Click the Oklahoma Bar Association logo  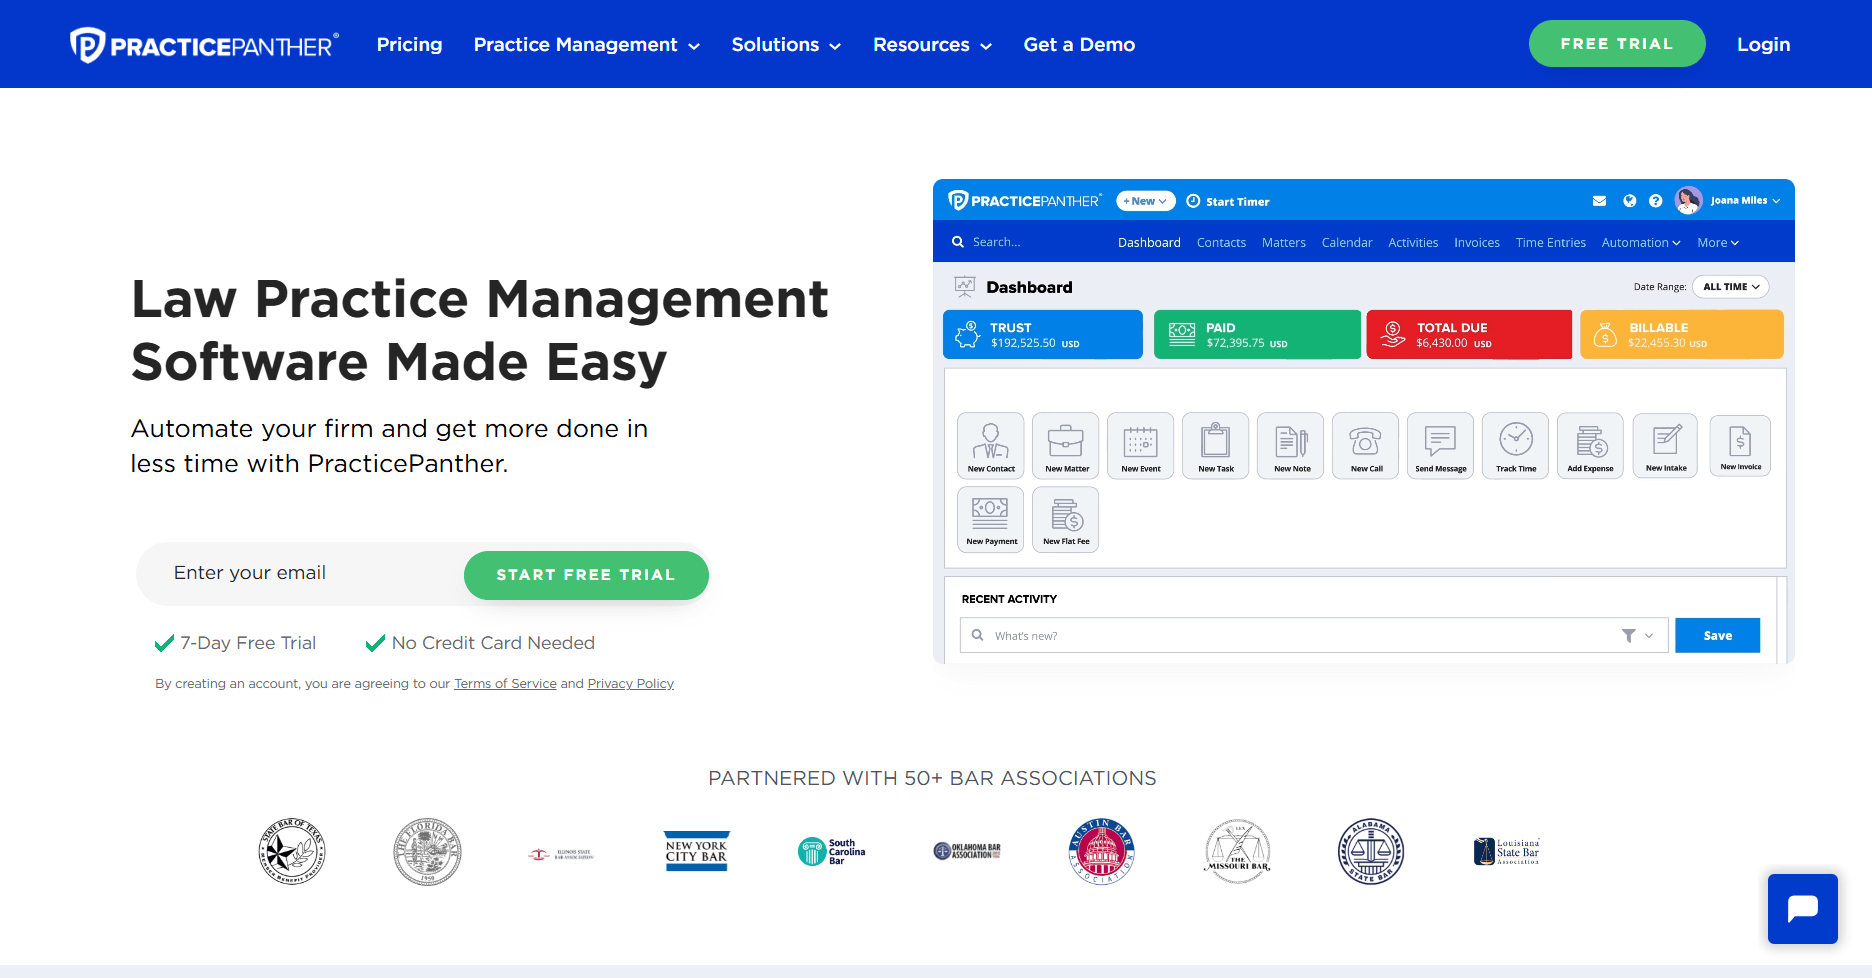pos(967,852)
